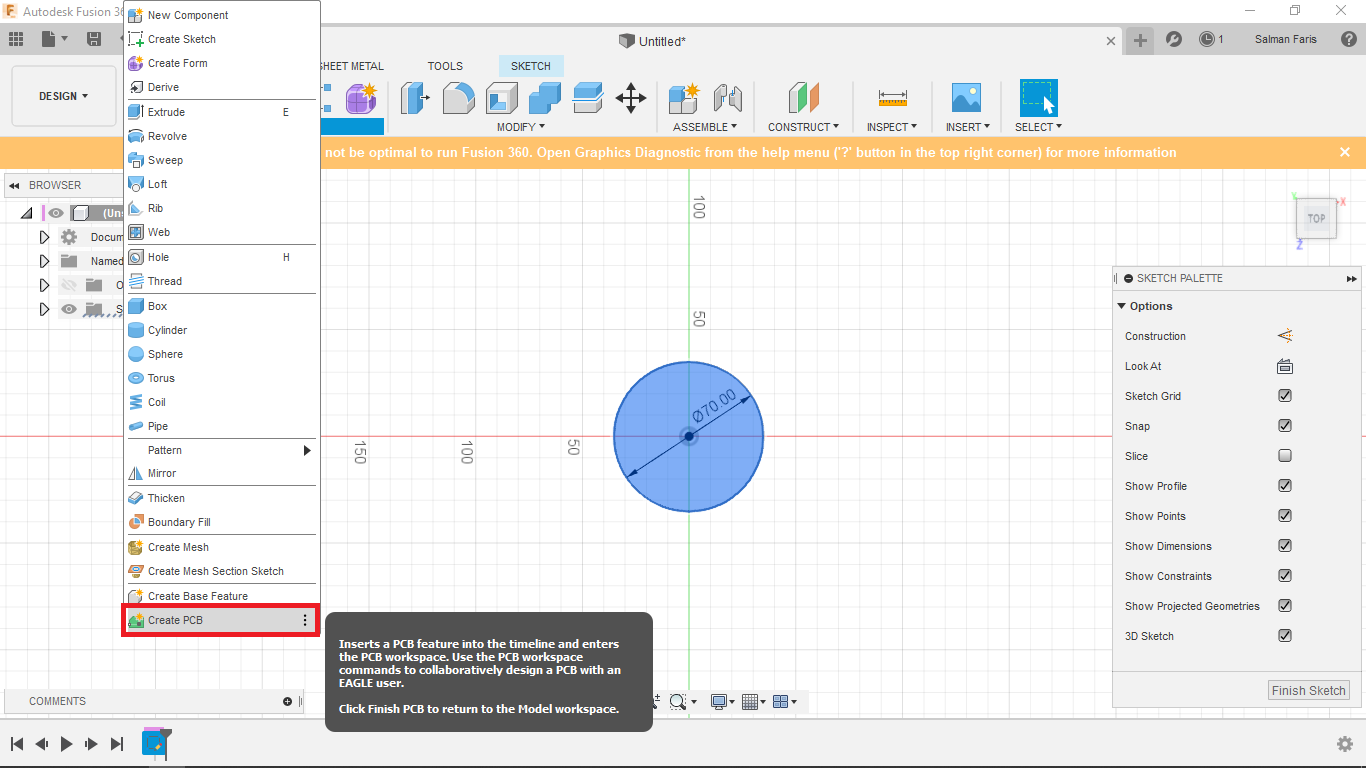The image size is (1366, 768).
Task: Open timeline settings gear icon
Action: pyautogui.click(x=1345, y=744)
